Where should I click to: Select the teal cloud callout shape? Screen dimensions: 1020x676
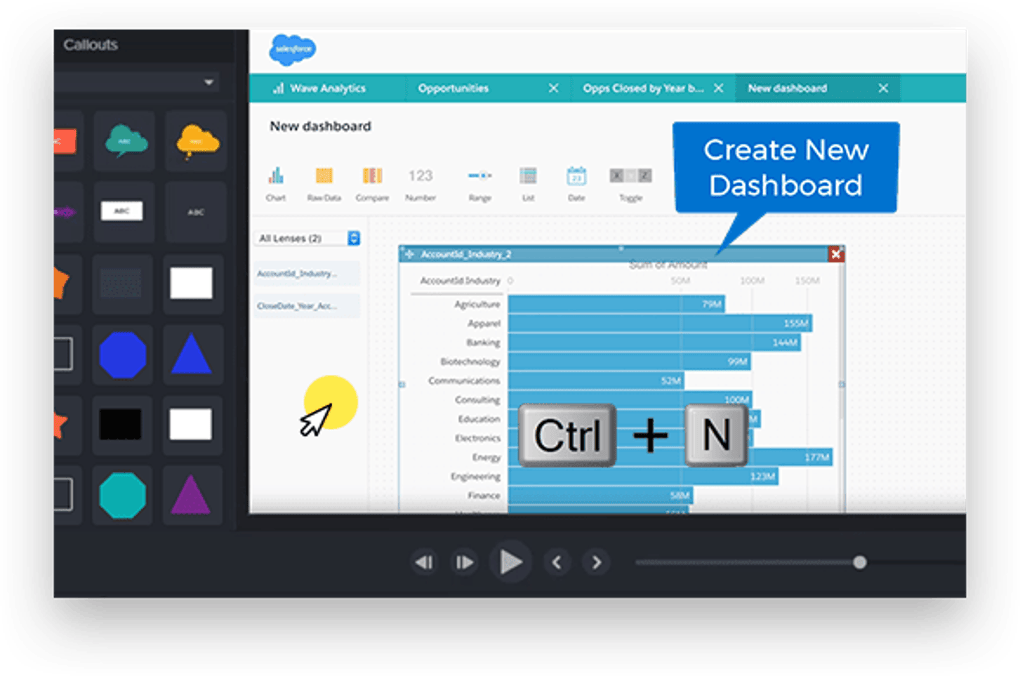pyautogui.click(x=124, y=141)
